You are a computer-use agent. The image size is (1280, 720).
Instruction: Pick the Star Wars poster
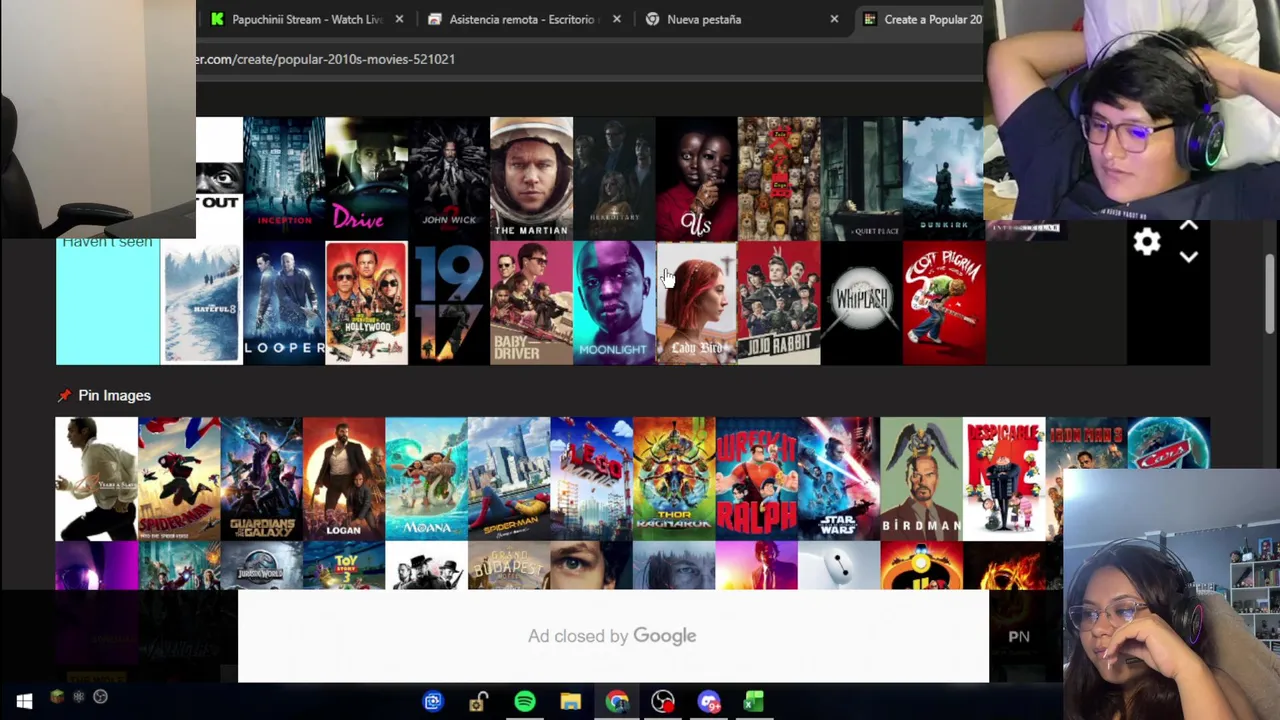839,479
